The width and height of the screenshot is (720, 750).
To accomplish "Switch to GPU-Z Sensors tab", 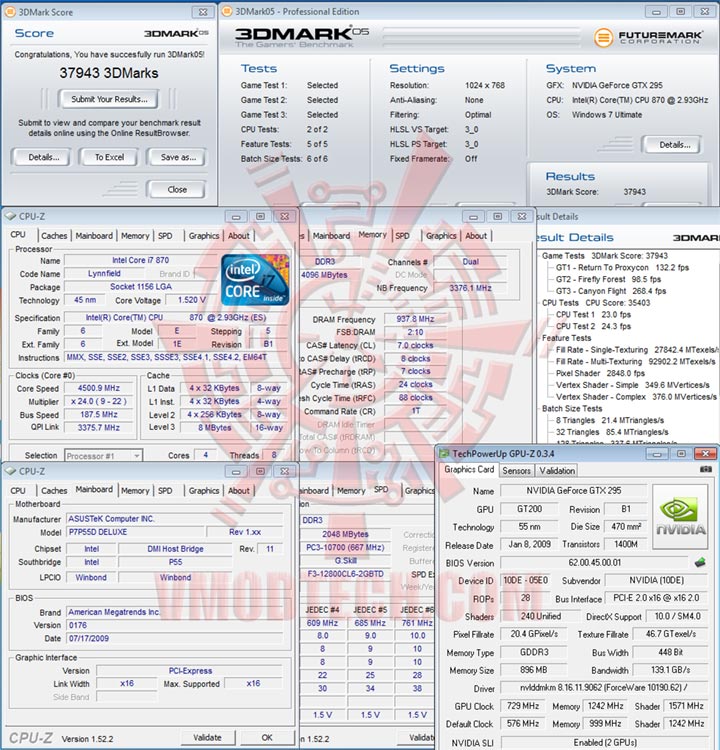I will point(516,471).
